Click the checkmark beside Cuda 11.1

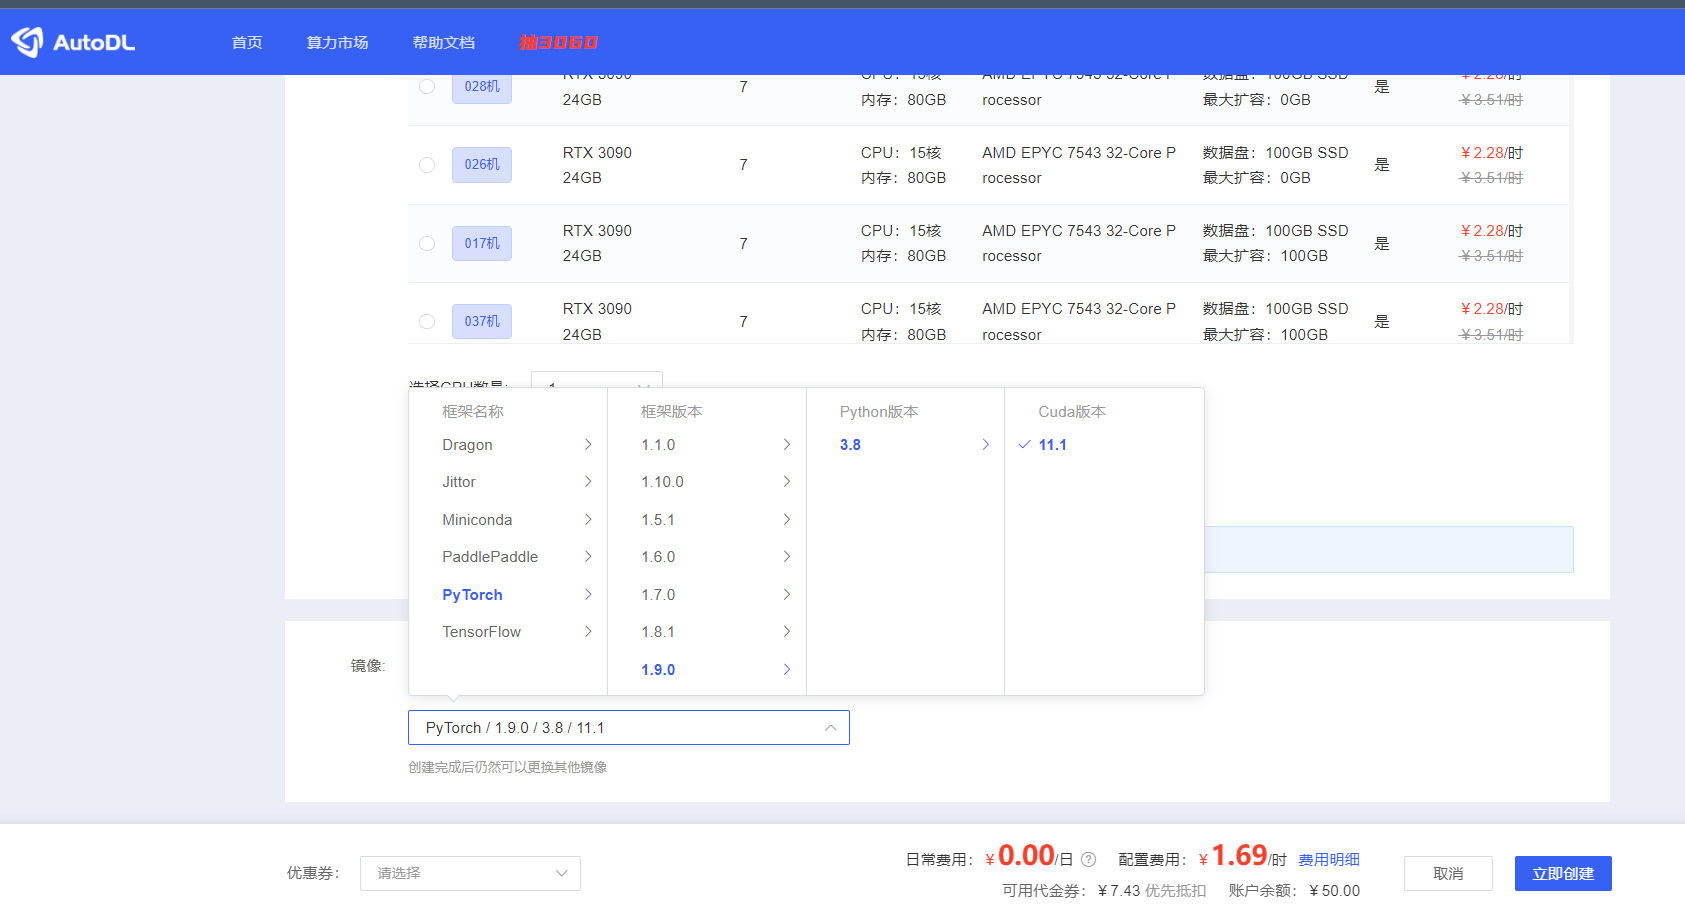tap(1024, 445)
